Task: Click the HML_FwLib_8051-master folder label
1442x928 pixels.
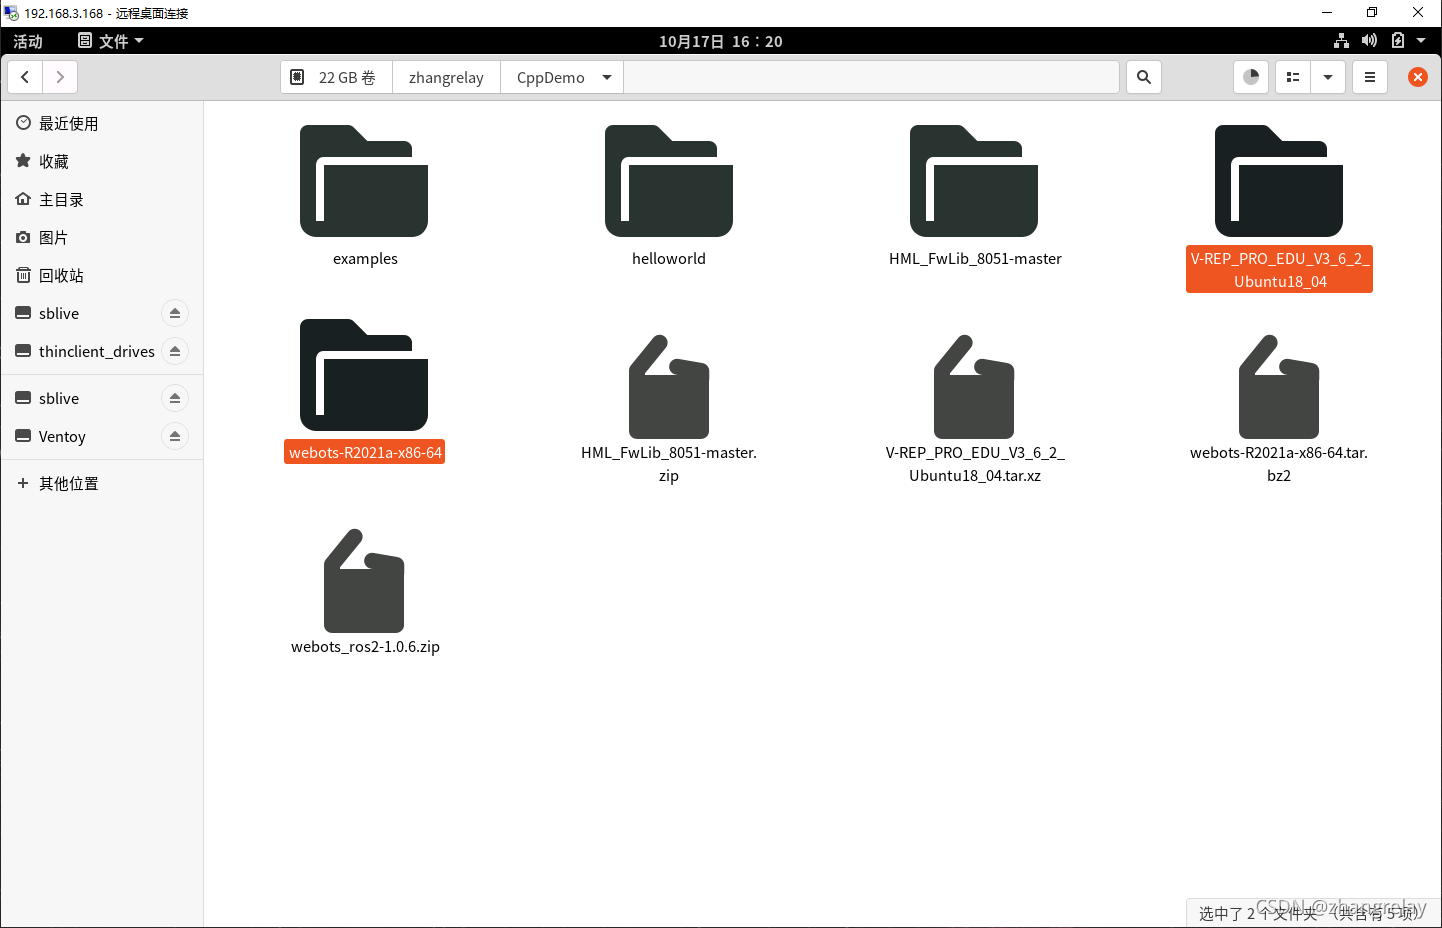Action: 975,258
